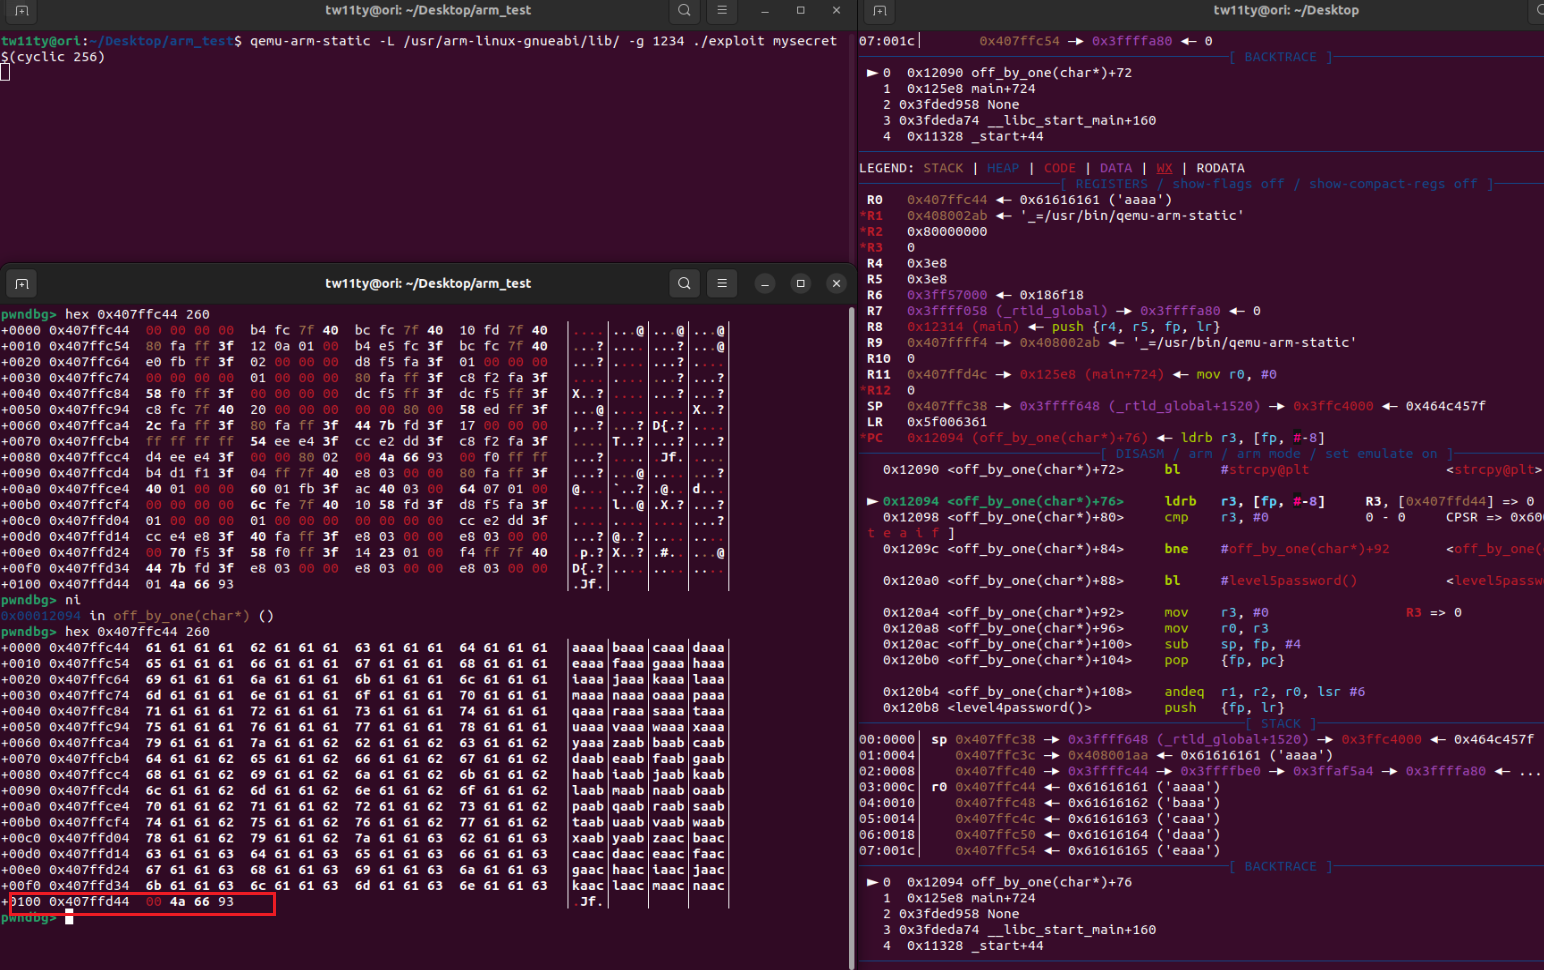Click new tab icon in right ~/Desktop terminal
Image resolution: width=1544 pixels, height=970 pixels.
pos(879,10)
